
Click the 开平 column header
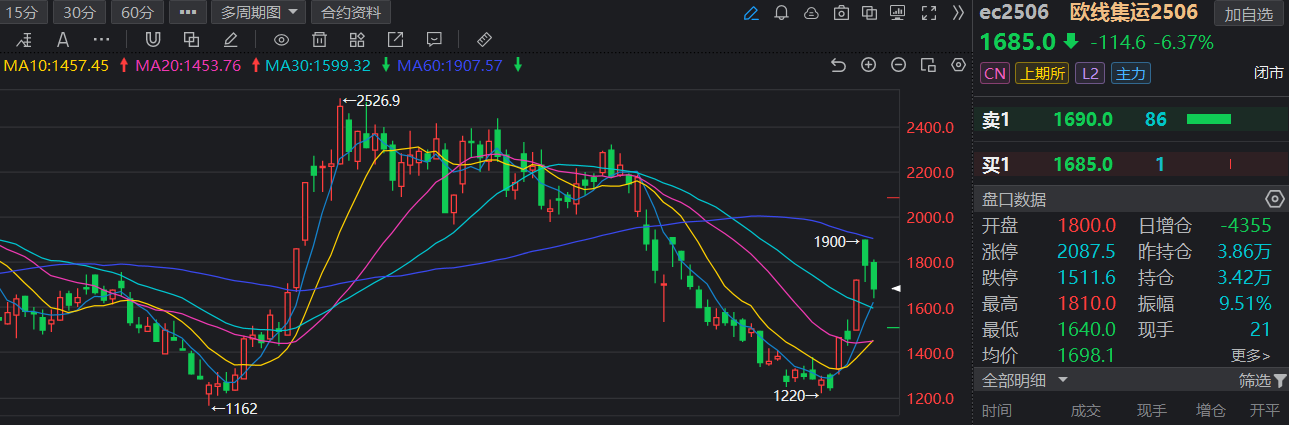[1264, 410]
